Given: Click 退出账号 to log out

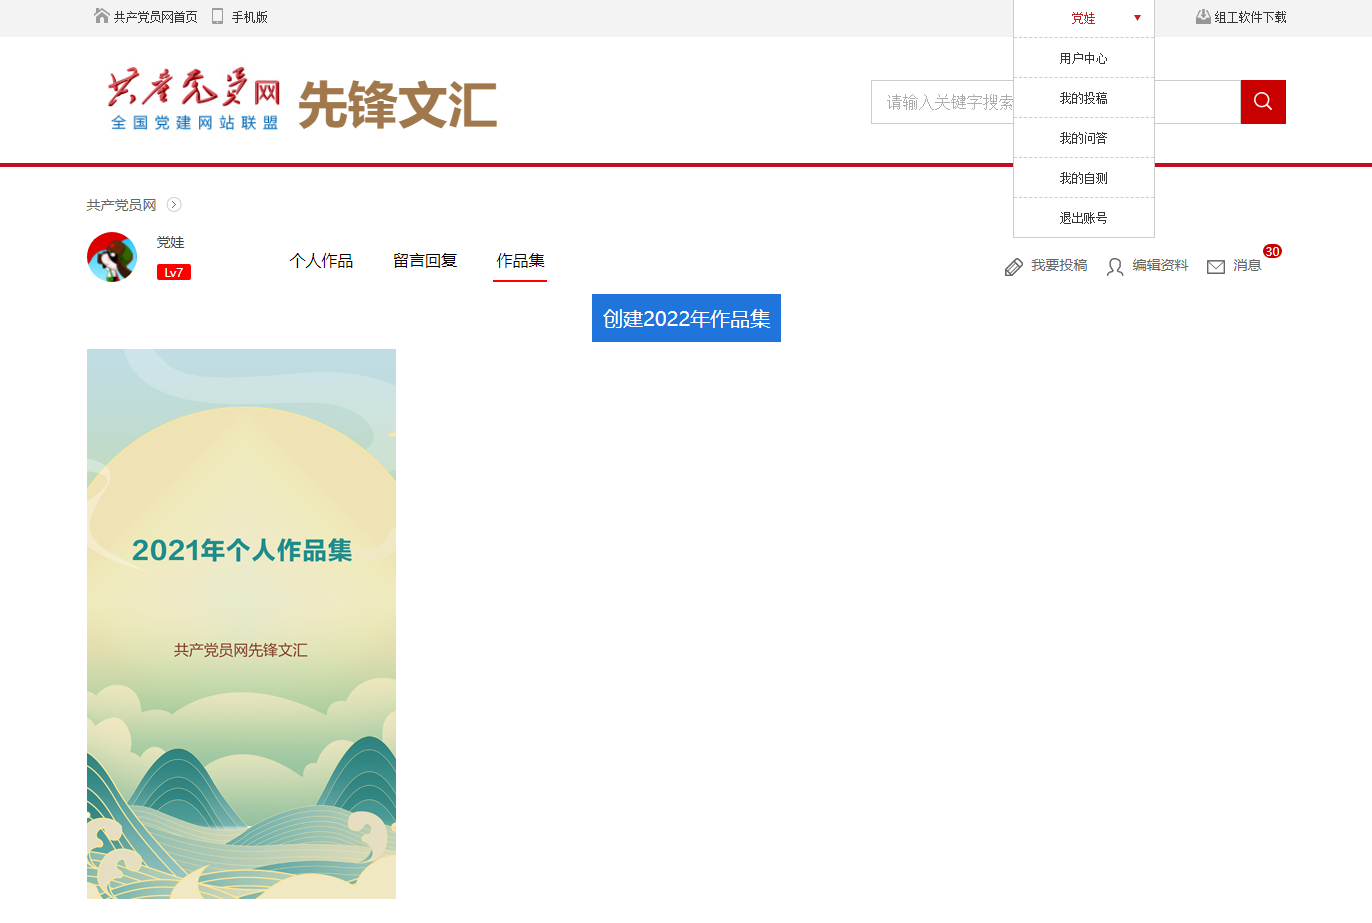Looking at the screenshot, I should point(1083,218).
